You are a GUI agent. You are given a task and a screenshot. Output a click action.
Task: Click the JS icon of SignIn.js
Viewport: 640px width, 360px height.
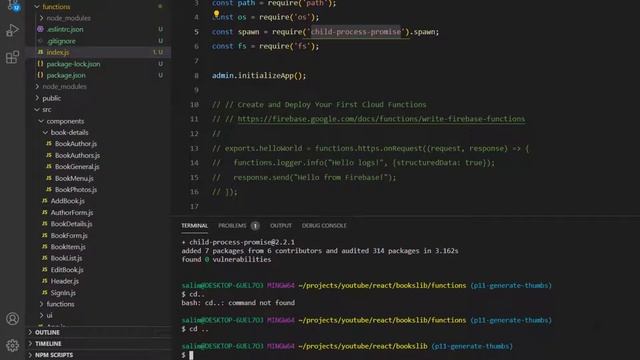coord(45,293)
